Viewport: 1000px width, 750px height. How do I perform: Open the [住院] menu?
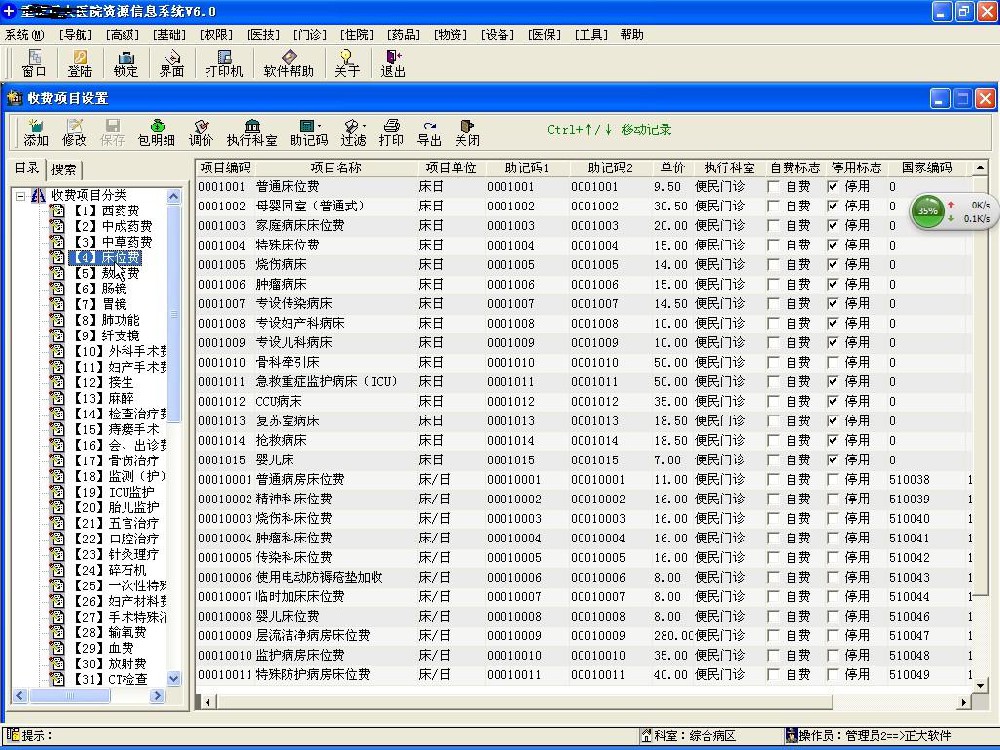(357, 34)
